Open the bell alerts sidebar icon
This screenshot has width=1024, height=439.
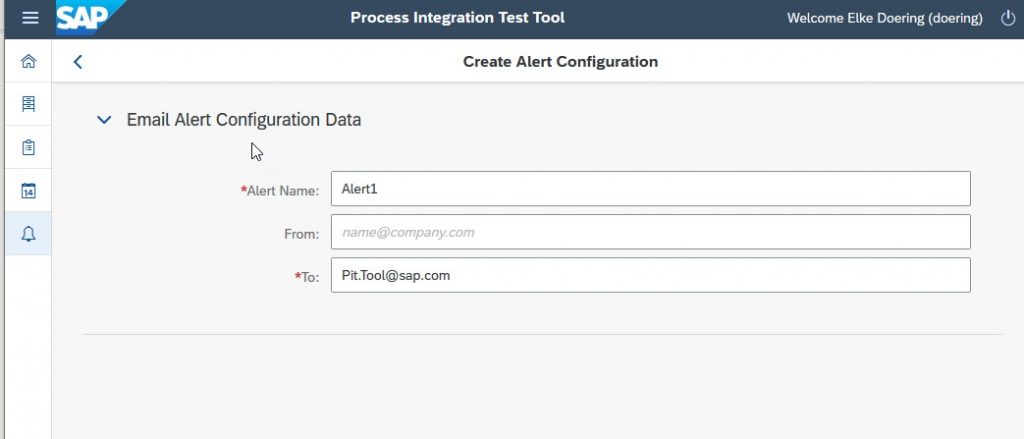coord(28,234)
